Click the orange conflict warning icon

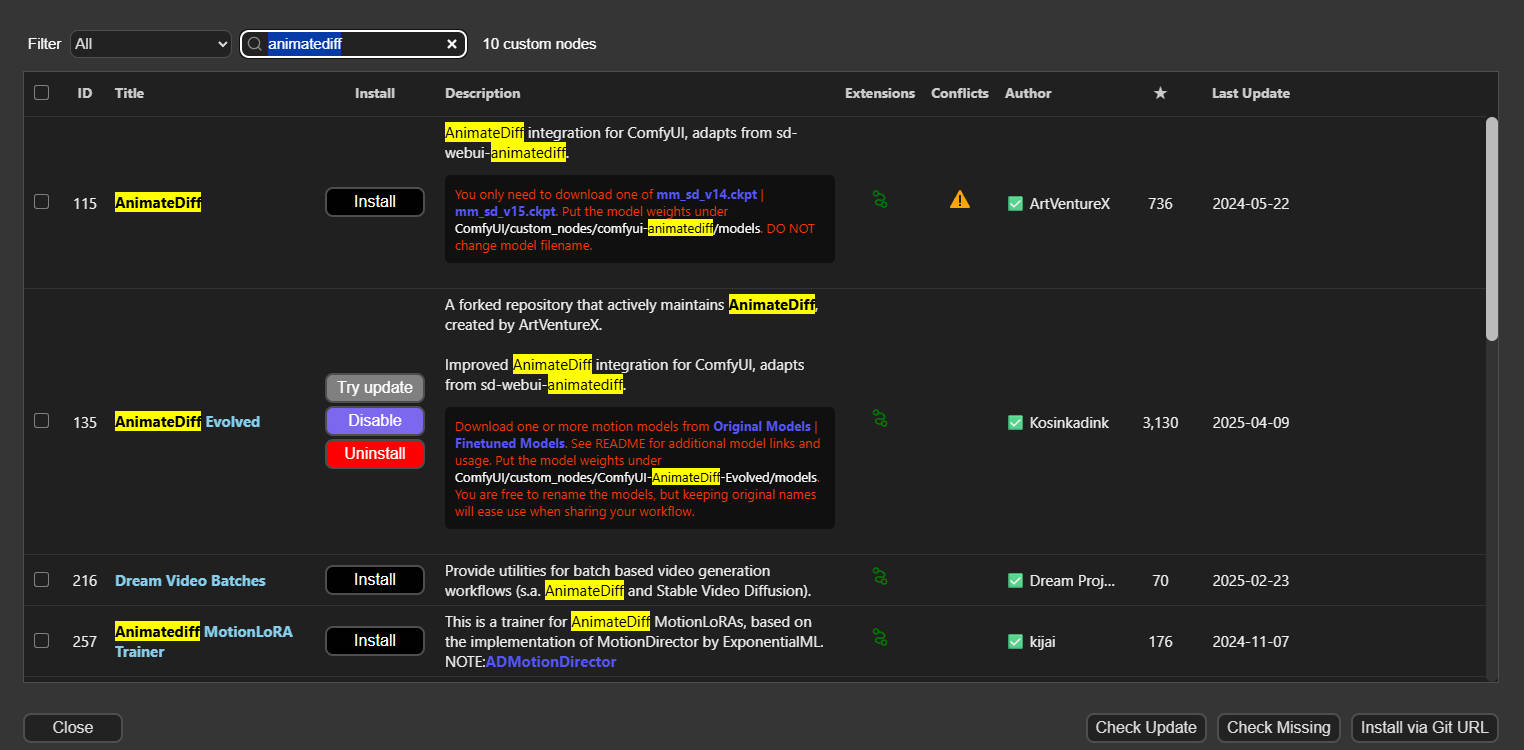[x=960, y=200]
